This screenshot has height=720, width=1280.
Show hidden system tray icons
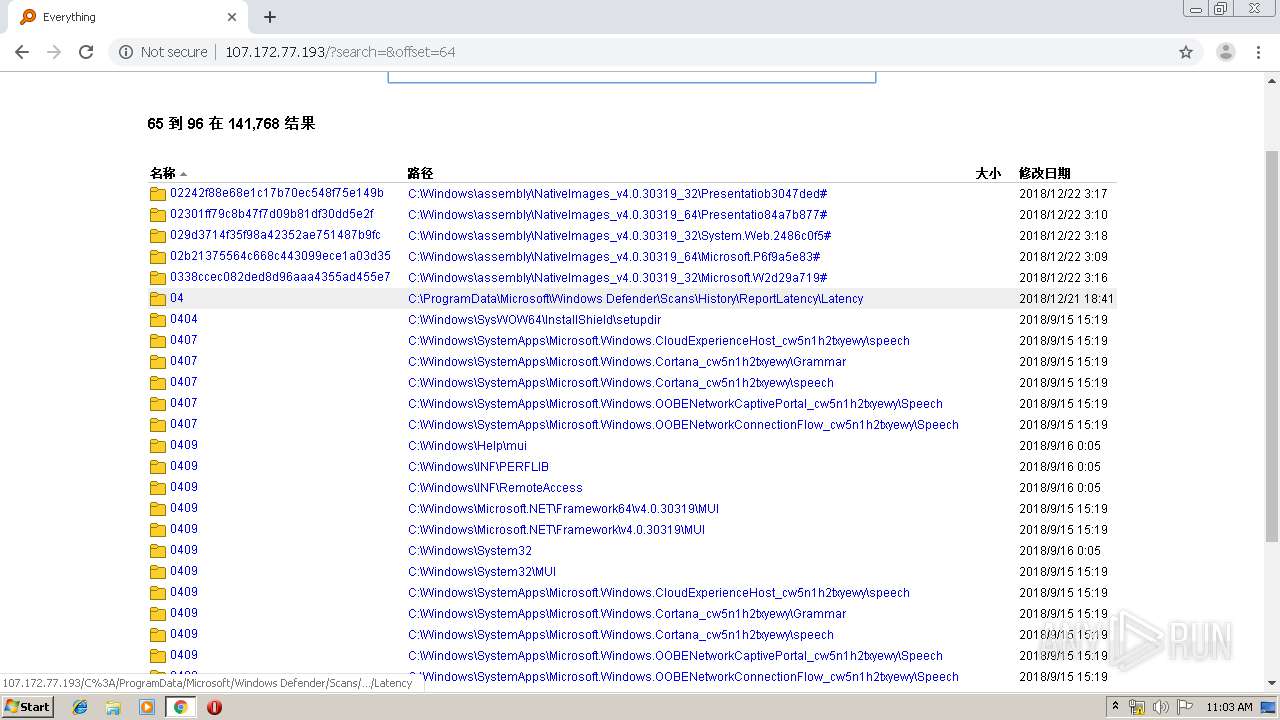click(x=1116, y=707)
